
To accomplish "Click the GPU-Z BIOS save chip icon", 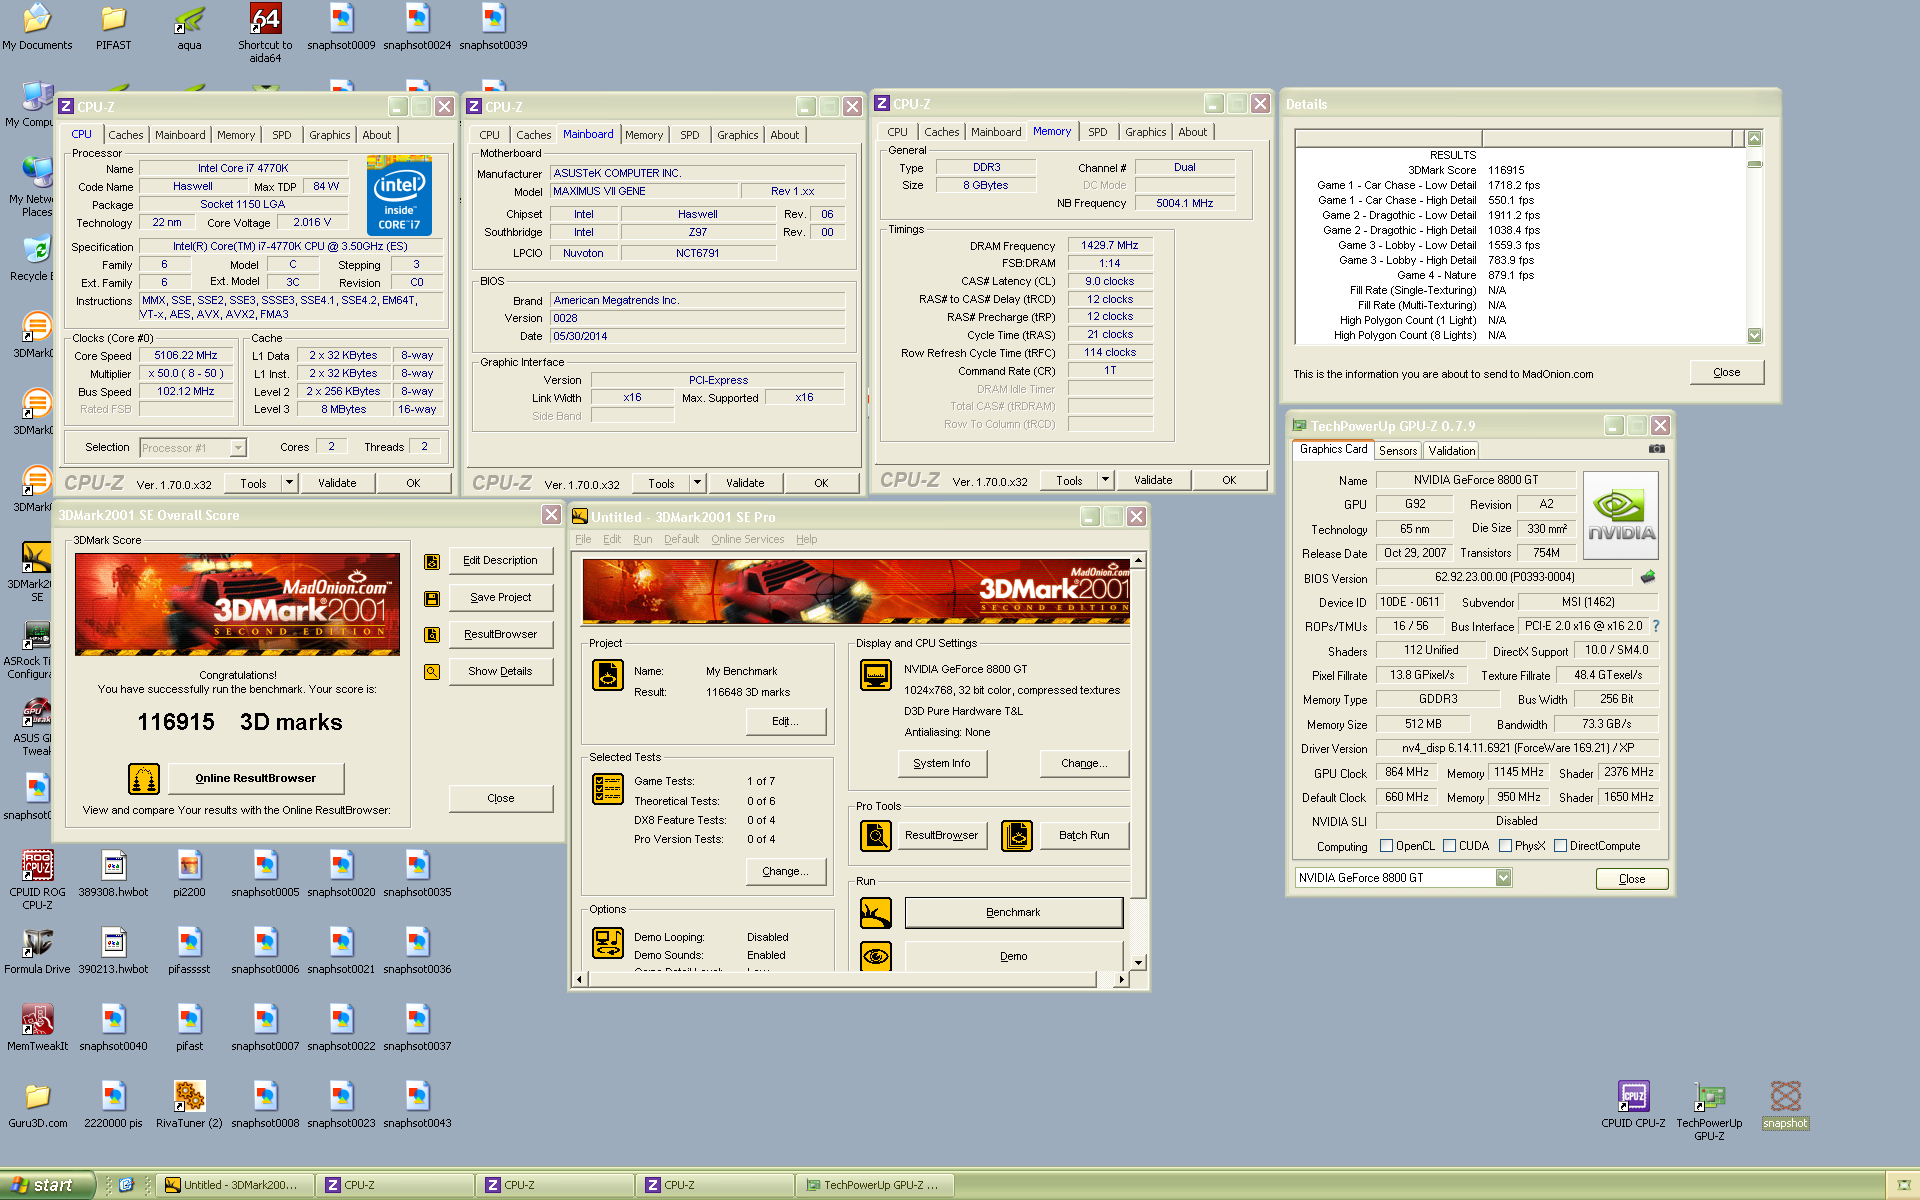I will (x=1648, y=577).
